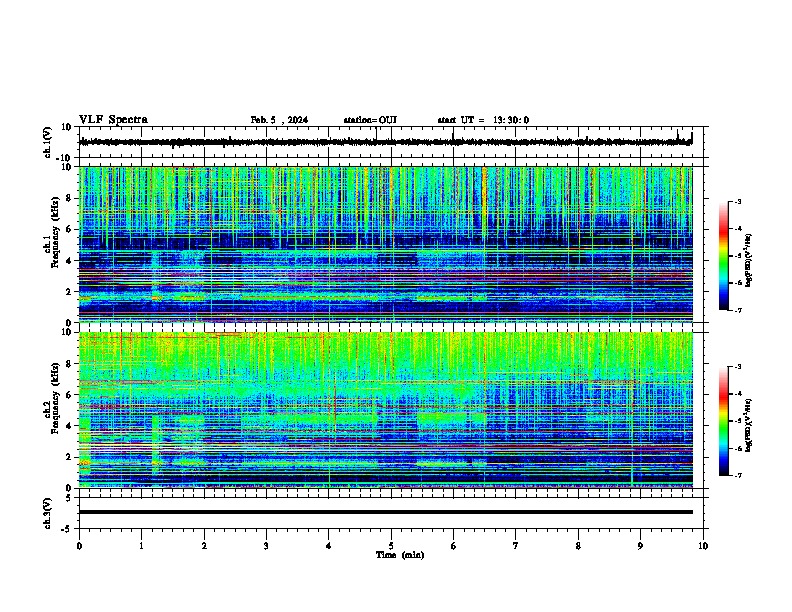Click the 'ch.3(V)' axis label
The image size is (792, 612).
[47, 513]
